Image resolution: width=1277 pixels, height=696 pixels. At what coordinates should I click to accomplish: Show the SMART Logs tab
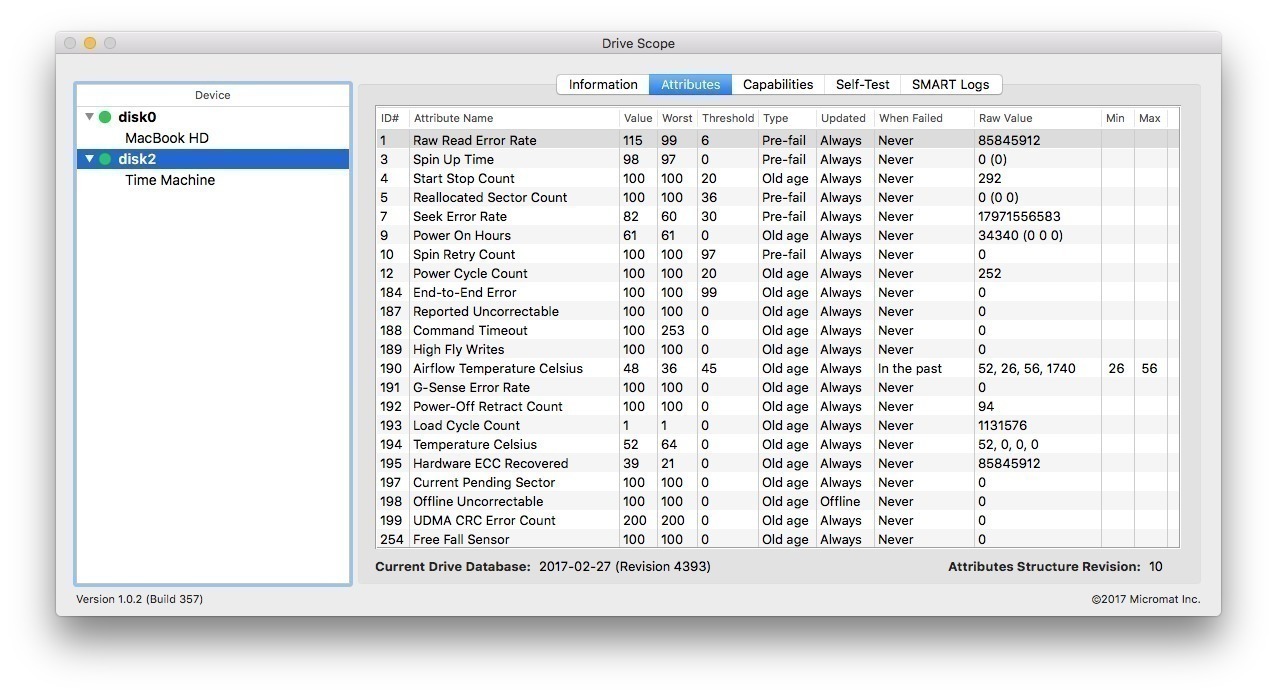(950, 85)
